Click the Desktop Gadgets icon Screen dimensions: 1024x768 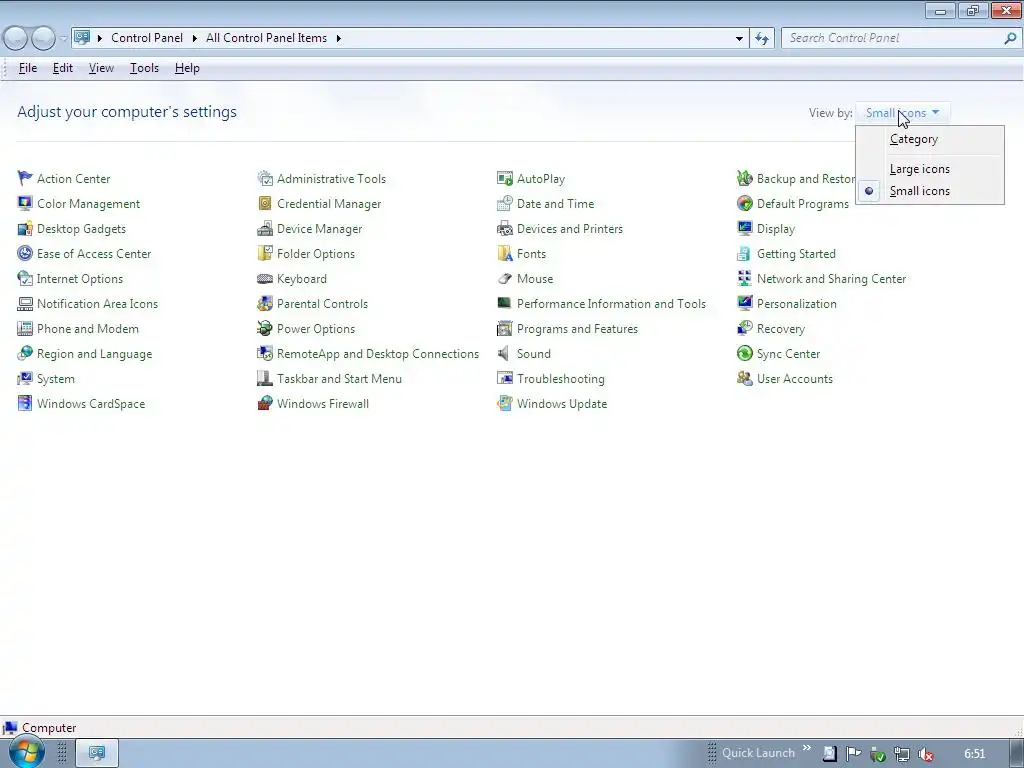[25, 229]
